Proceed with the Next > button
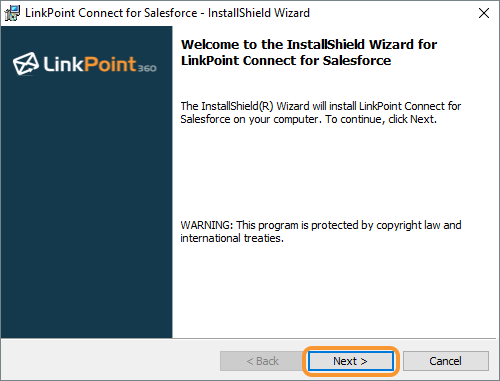 350,361
